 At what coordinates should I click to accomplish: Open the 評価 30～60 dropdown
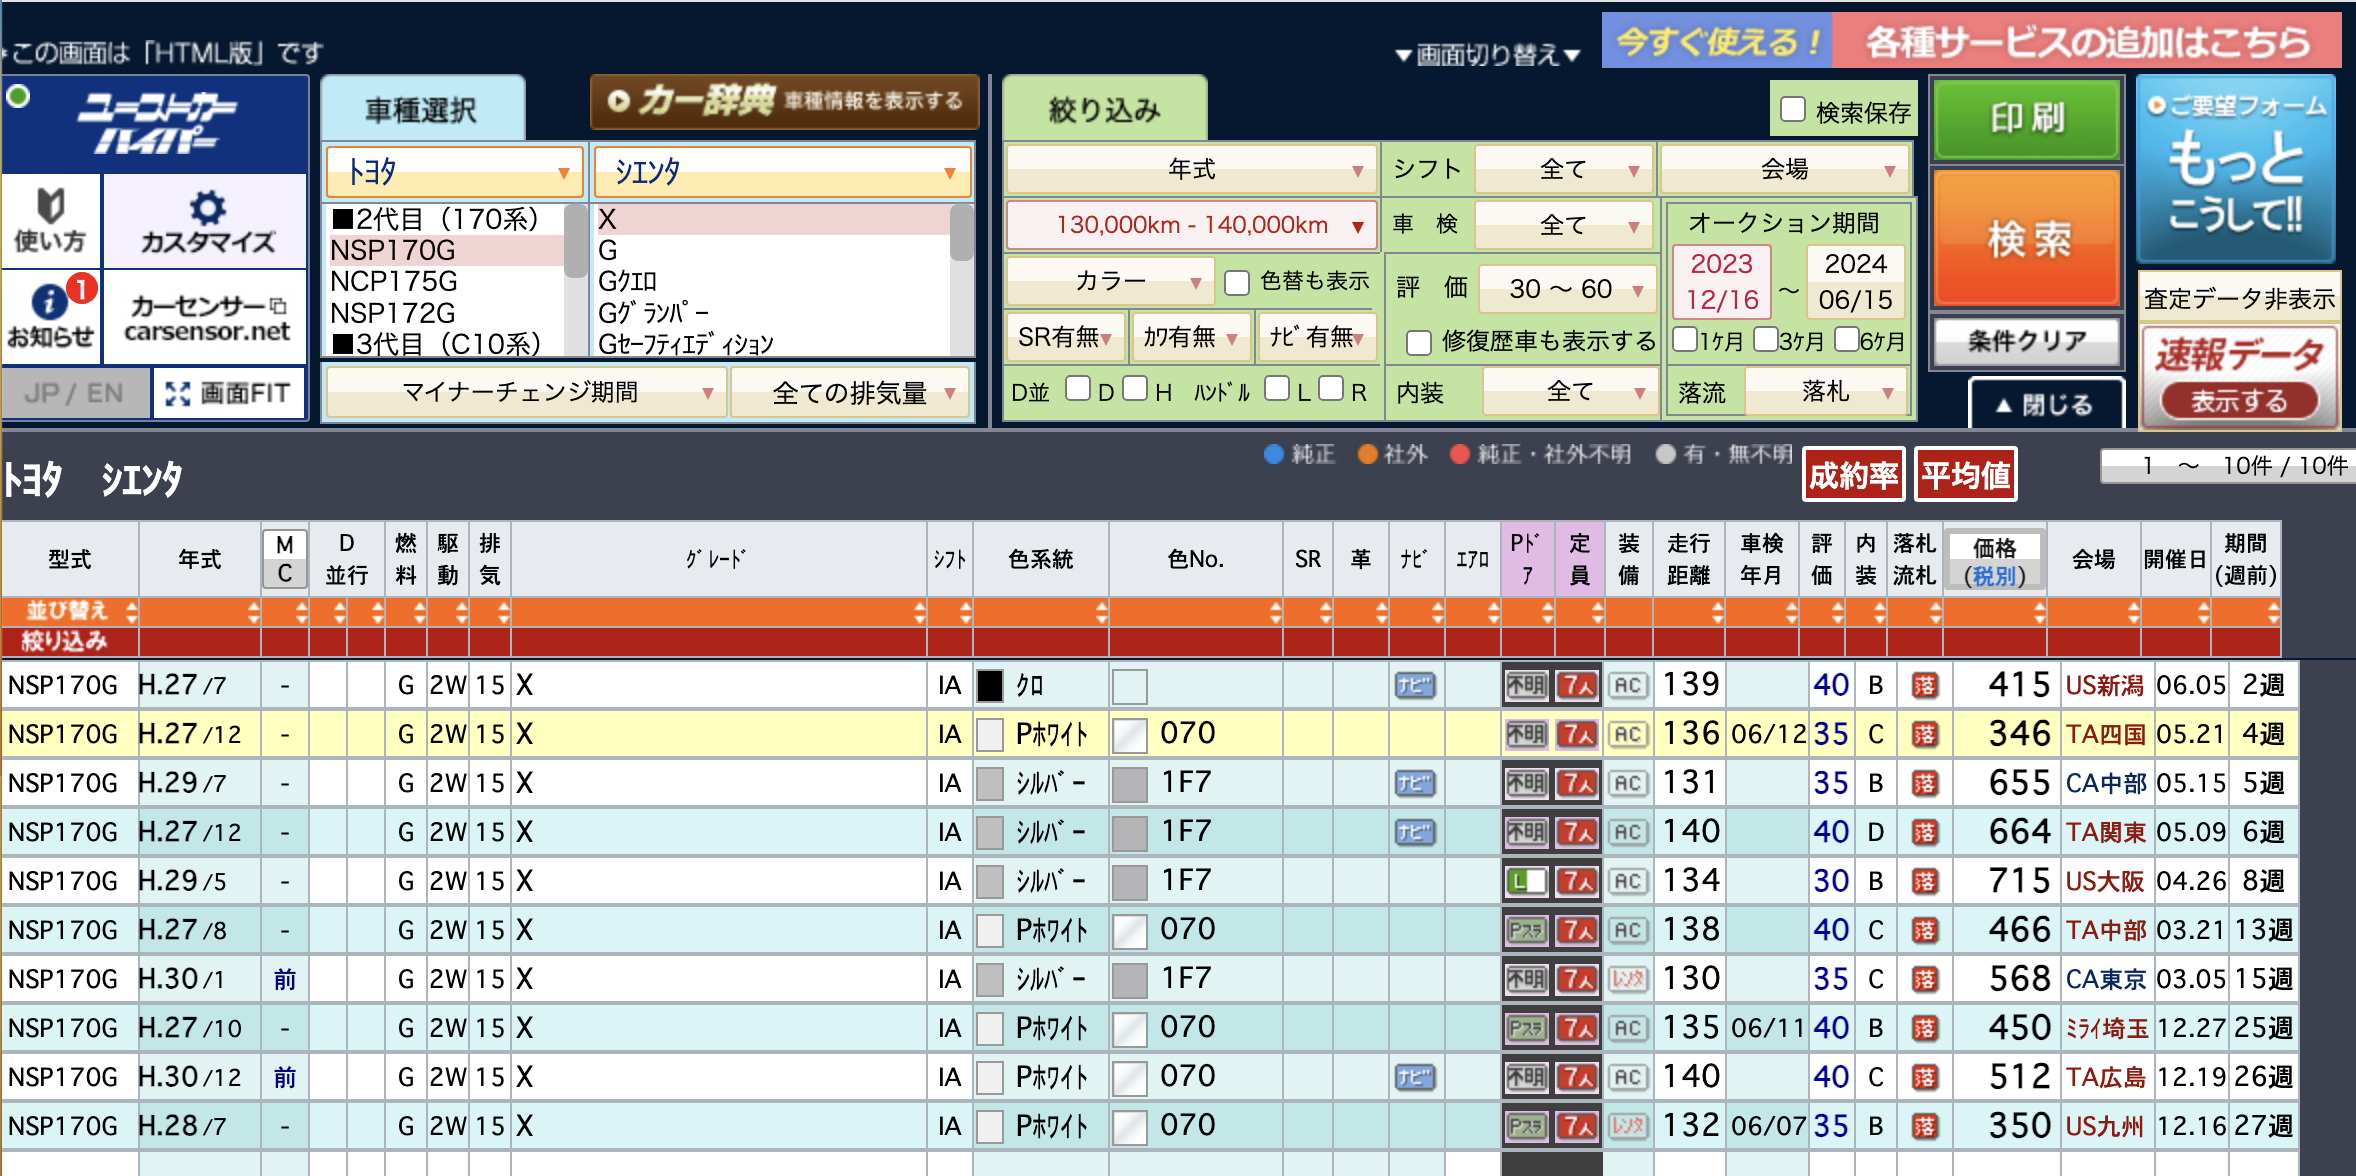[1567, 289]
